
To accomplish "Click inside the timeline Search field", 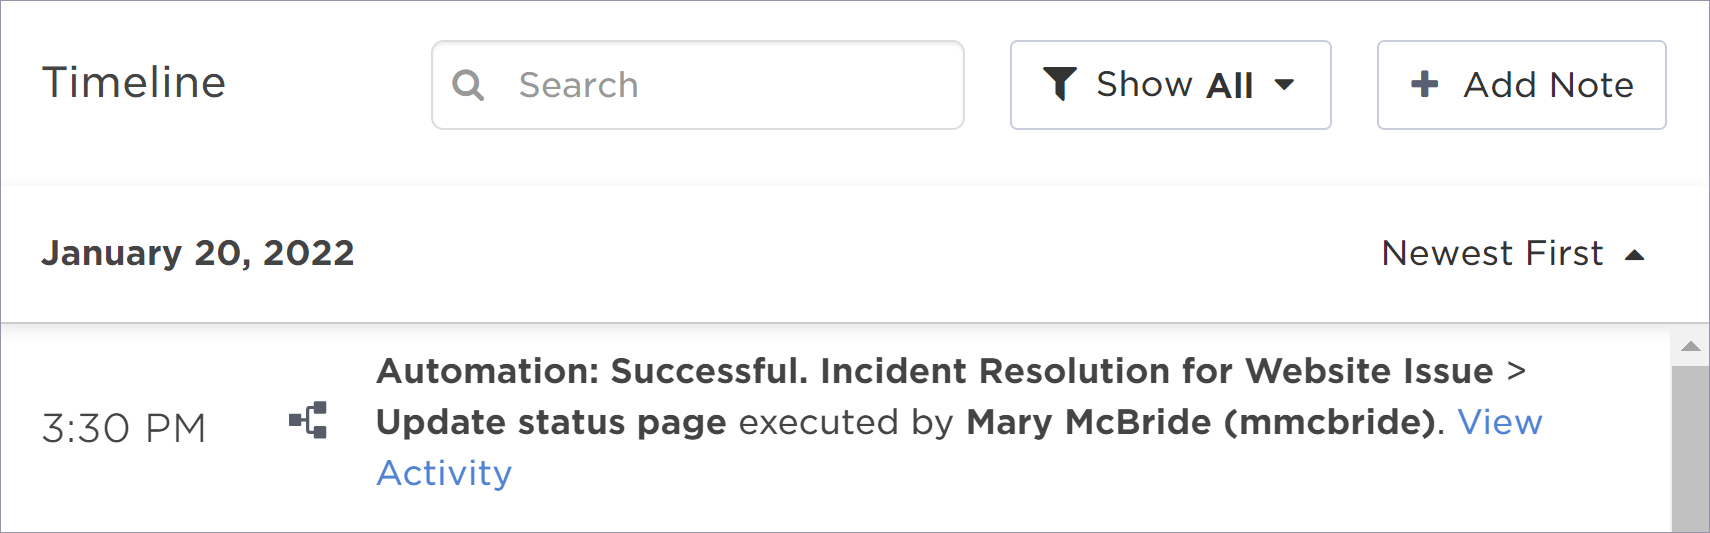I will click(x=698, y=85).
